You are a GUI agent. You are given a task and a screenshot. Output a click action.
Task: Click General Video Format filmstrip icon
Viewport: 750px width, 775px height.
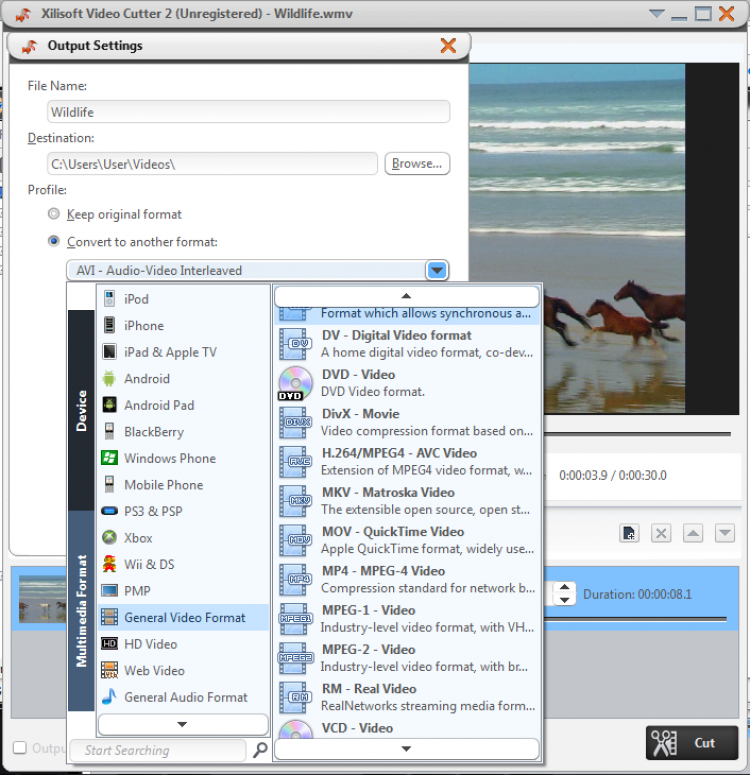click(x=109, y=617)
